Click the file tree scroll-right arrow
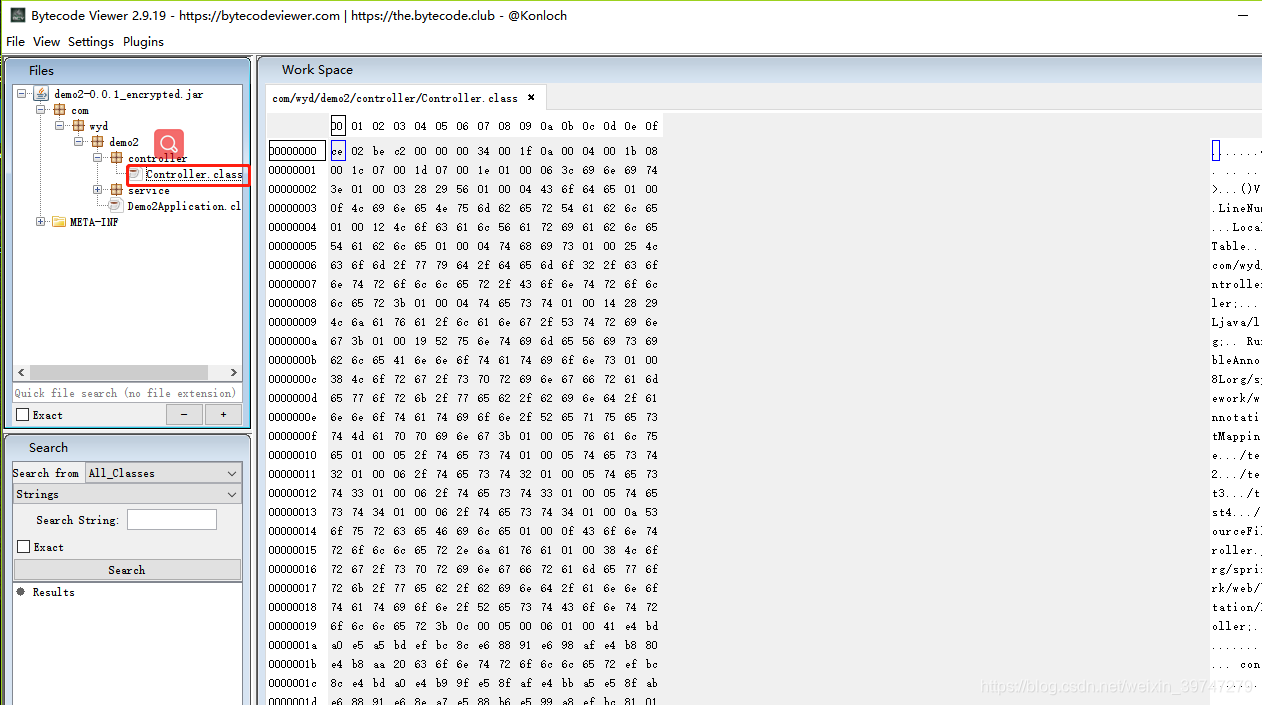This screenshot has width=1262, height=705. 234,372
